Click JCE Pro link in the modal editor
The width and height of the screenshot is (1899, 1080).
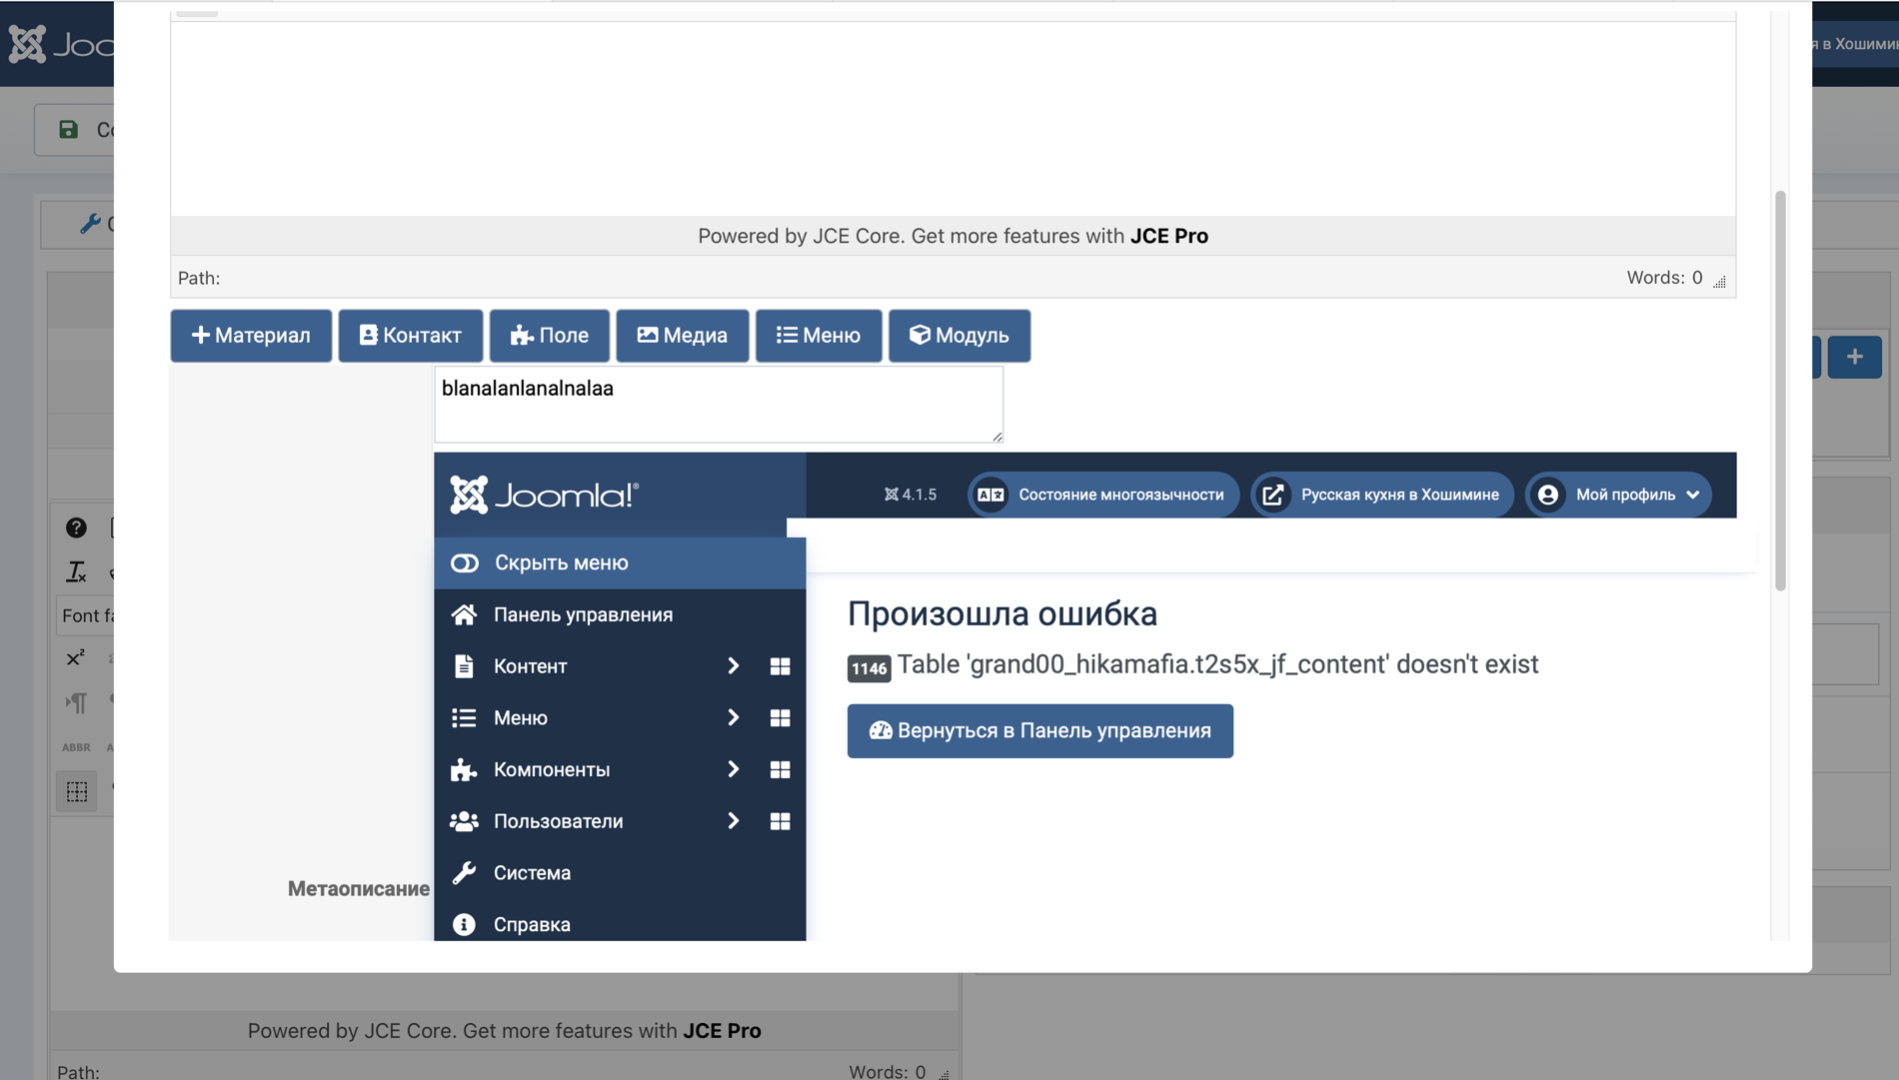[1169, 236]
